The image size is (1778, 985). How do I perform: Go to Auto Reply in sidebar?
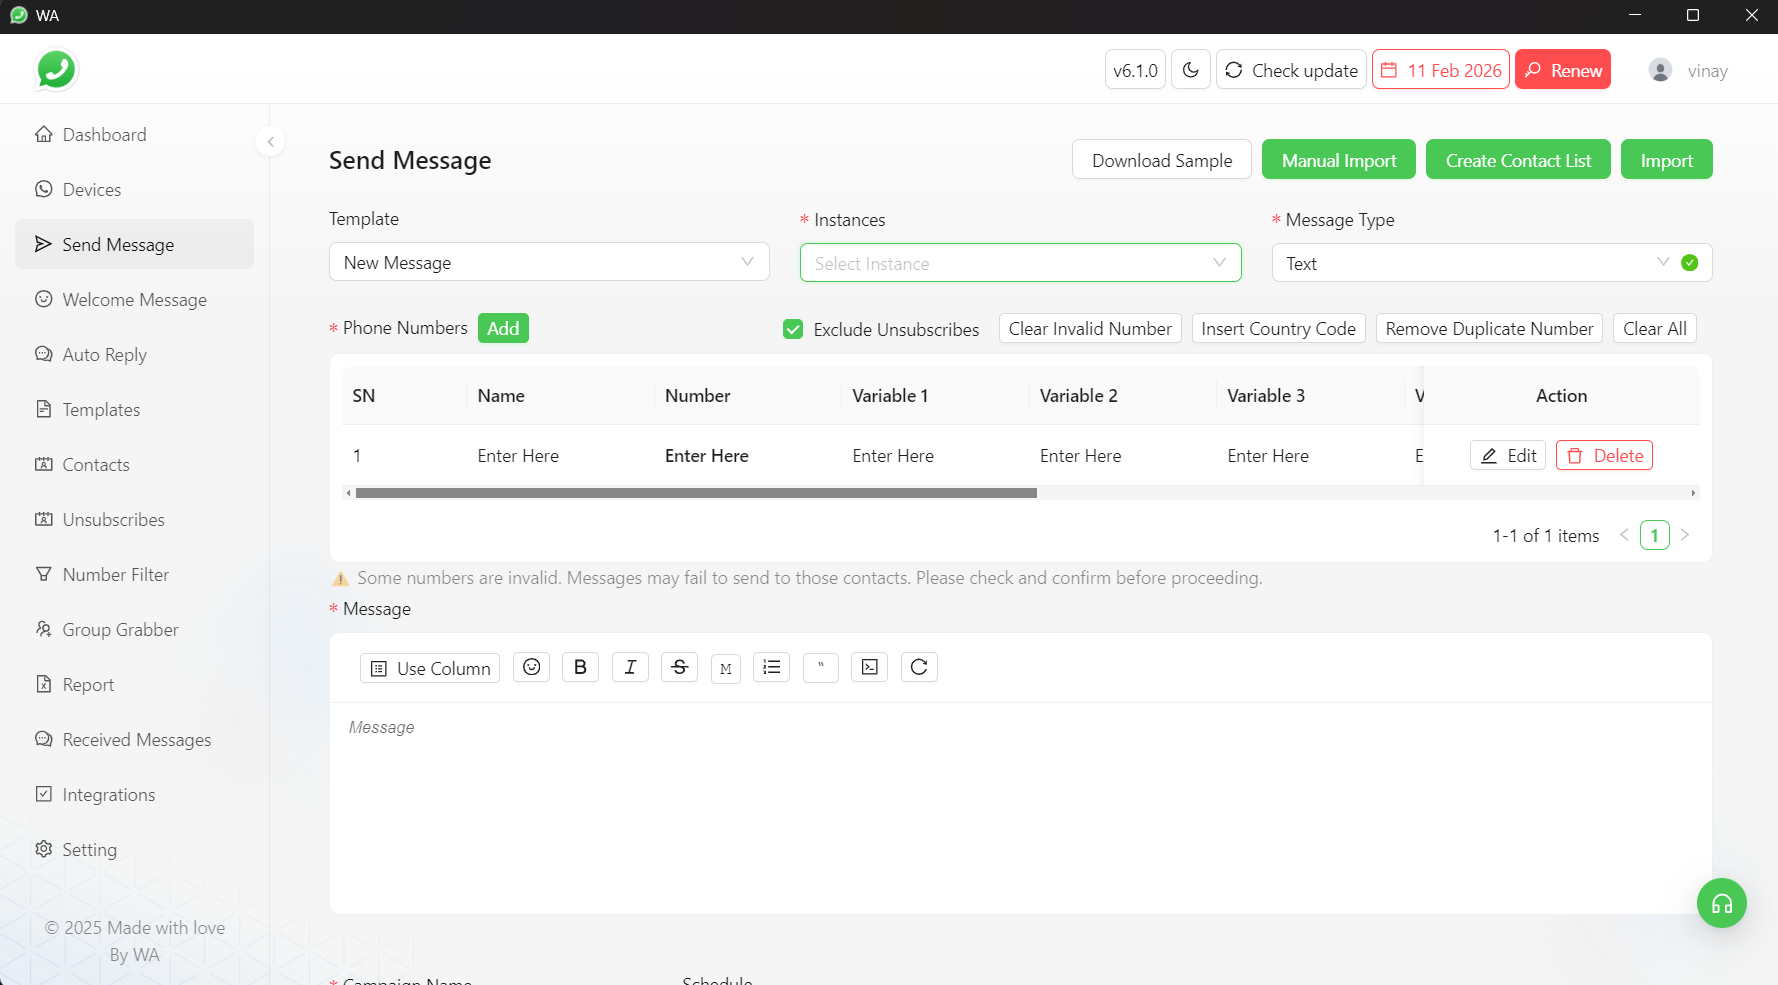tap(104, 355)
